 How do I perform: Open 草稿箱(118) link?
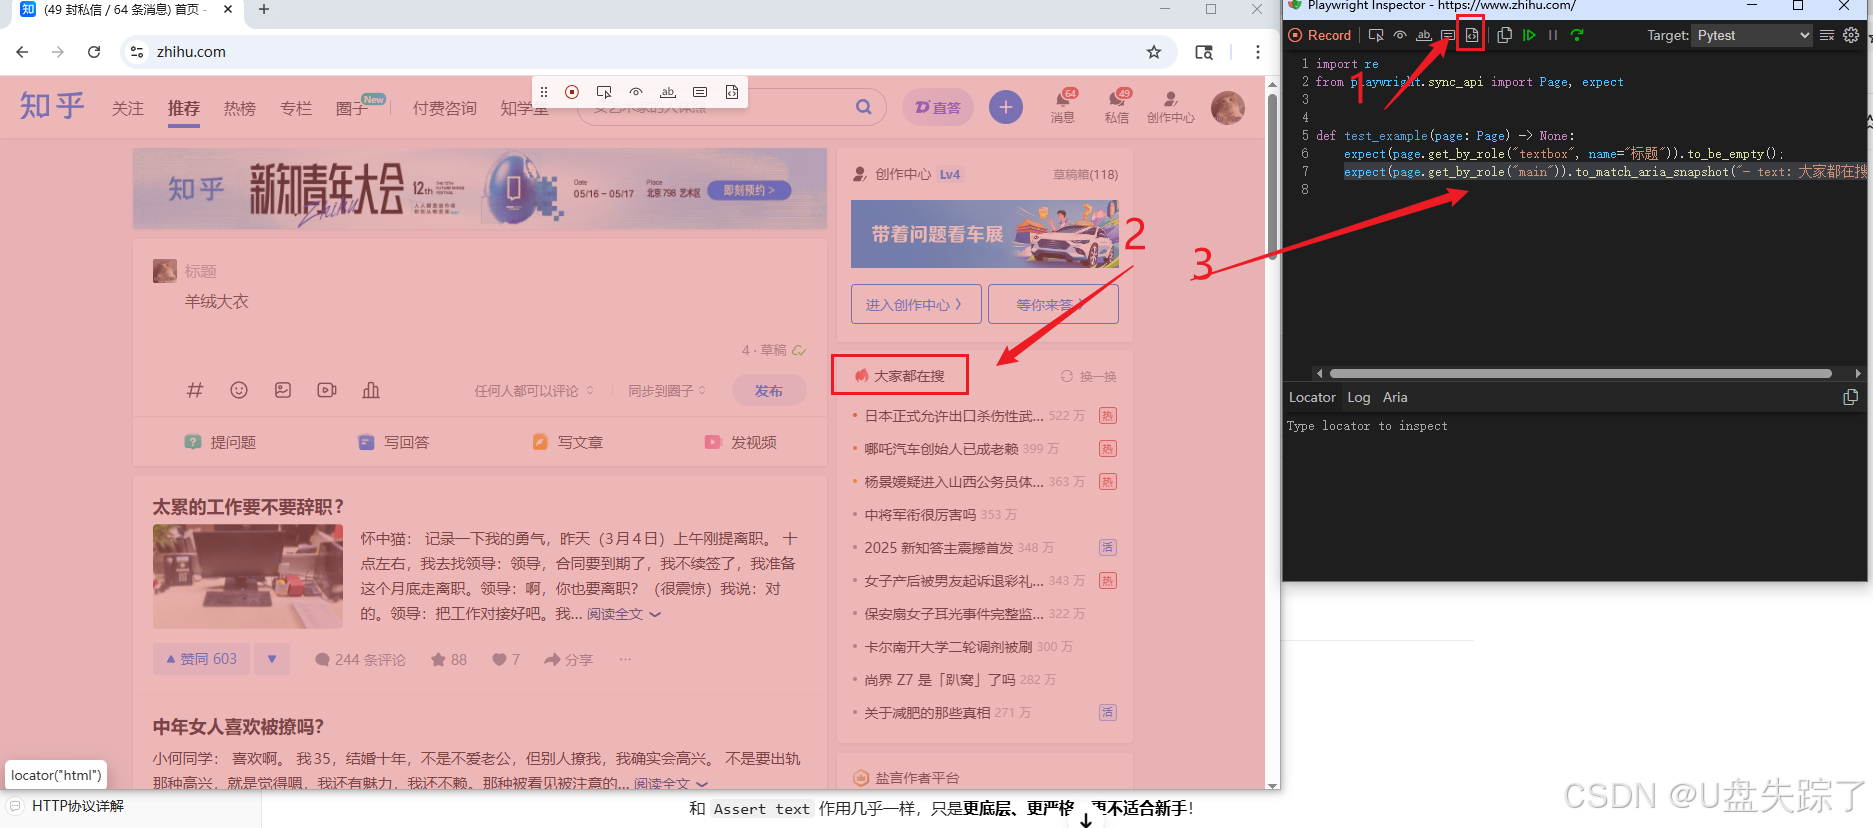(x=1085, y=174)
